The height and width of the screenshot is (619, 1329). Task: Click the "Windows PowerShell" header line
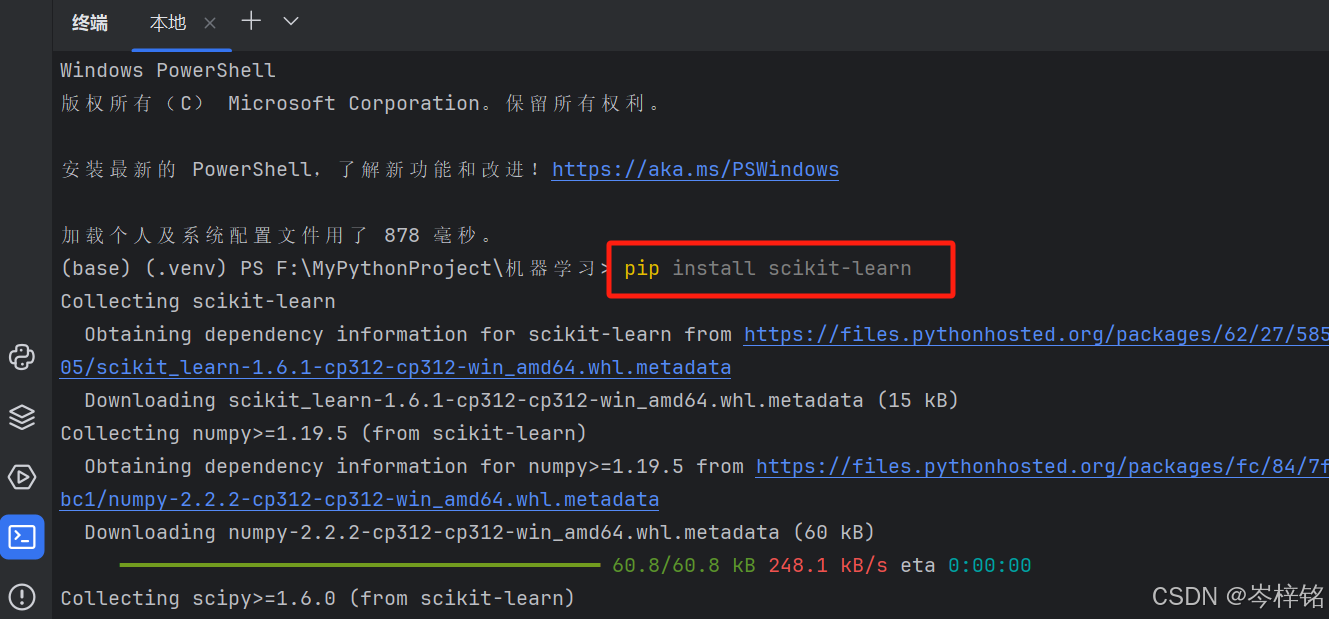168,70
